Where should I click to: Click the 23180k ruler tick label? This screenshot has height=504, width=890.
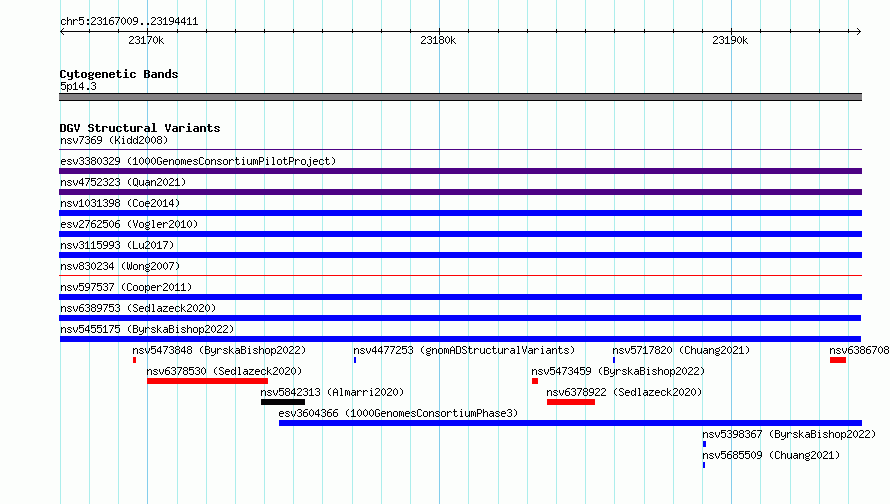pos(438,40)
